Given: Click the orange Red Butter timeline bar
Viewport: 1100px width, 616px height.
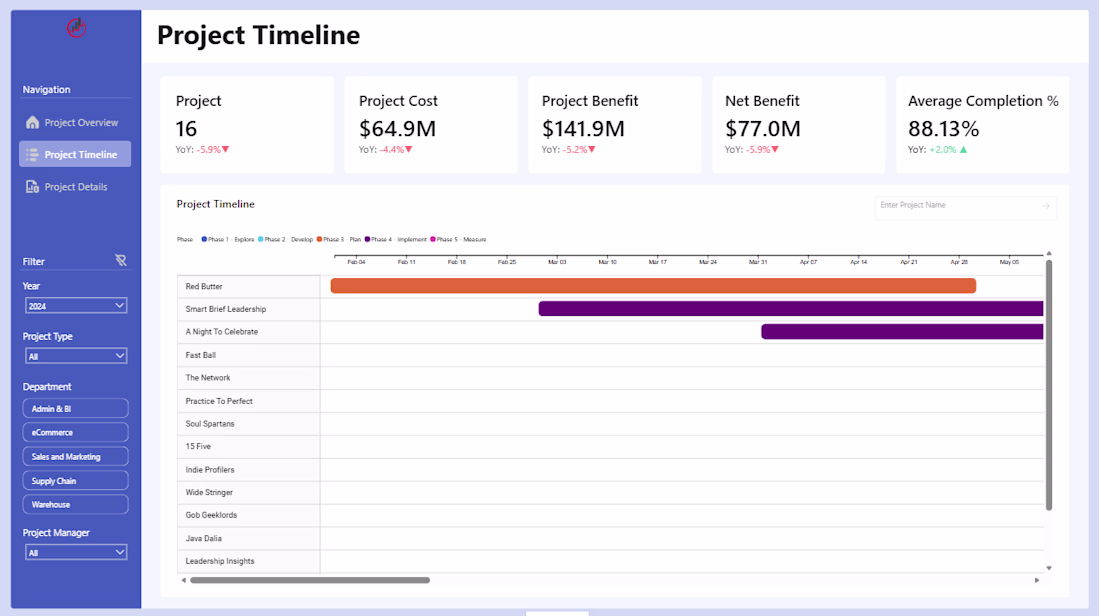Looking at the screenshot, I should pyautogui.click(x=652, y=286).
